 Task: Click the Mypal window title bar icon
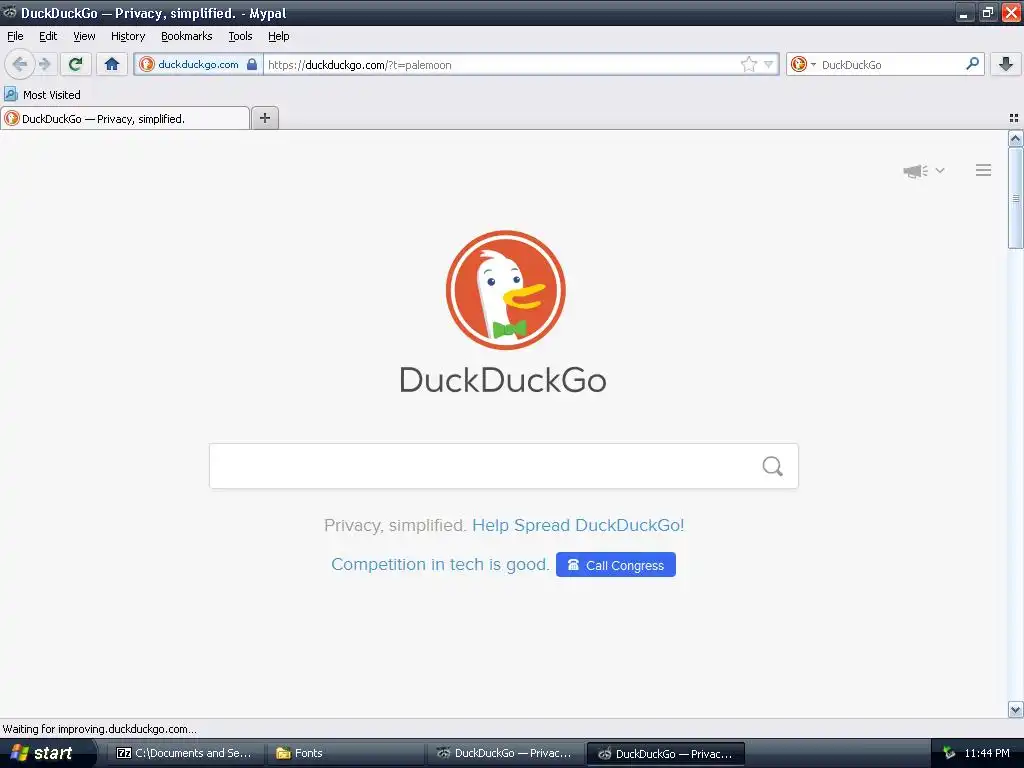pos(10,12)
